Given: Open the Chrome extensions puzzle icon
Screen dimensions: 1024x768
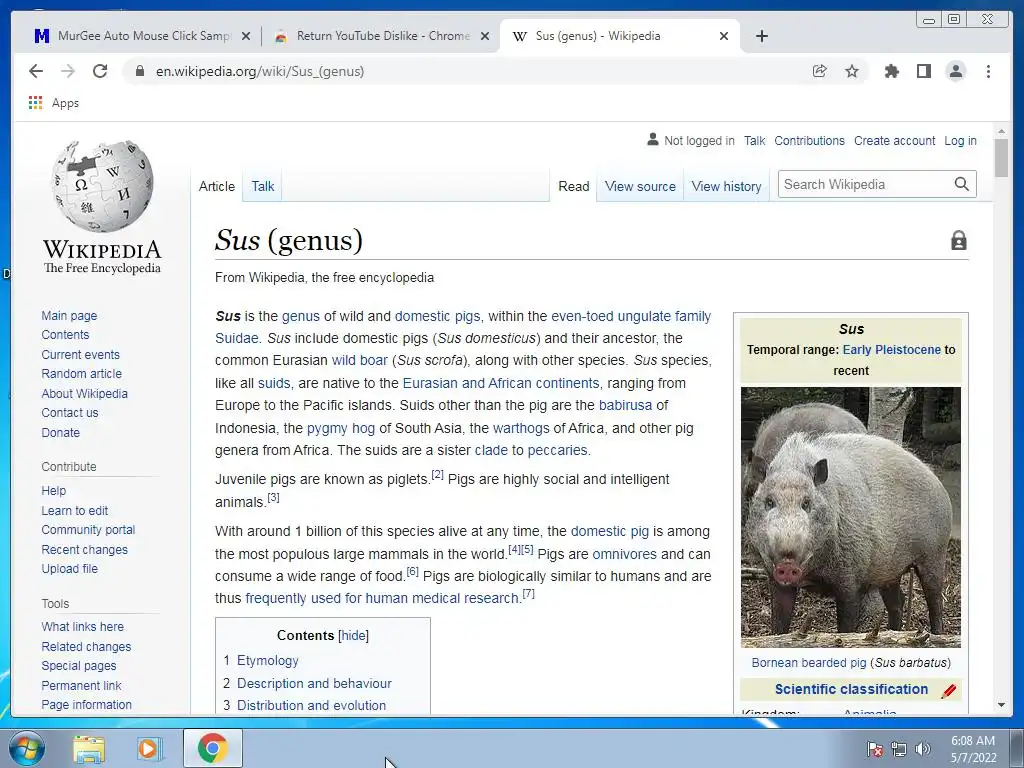Looking at the screenshot, I should (891, 71).
